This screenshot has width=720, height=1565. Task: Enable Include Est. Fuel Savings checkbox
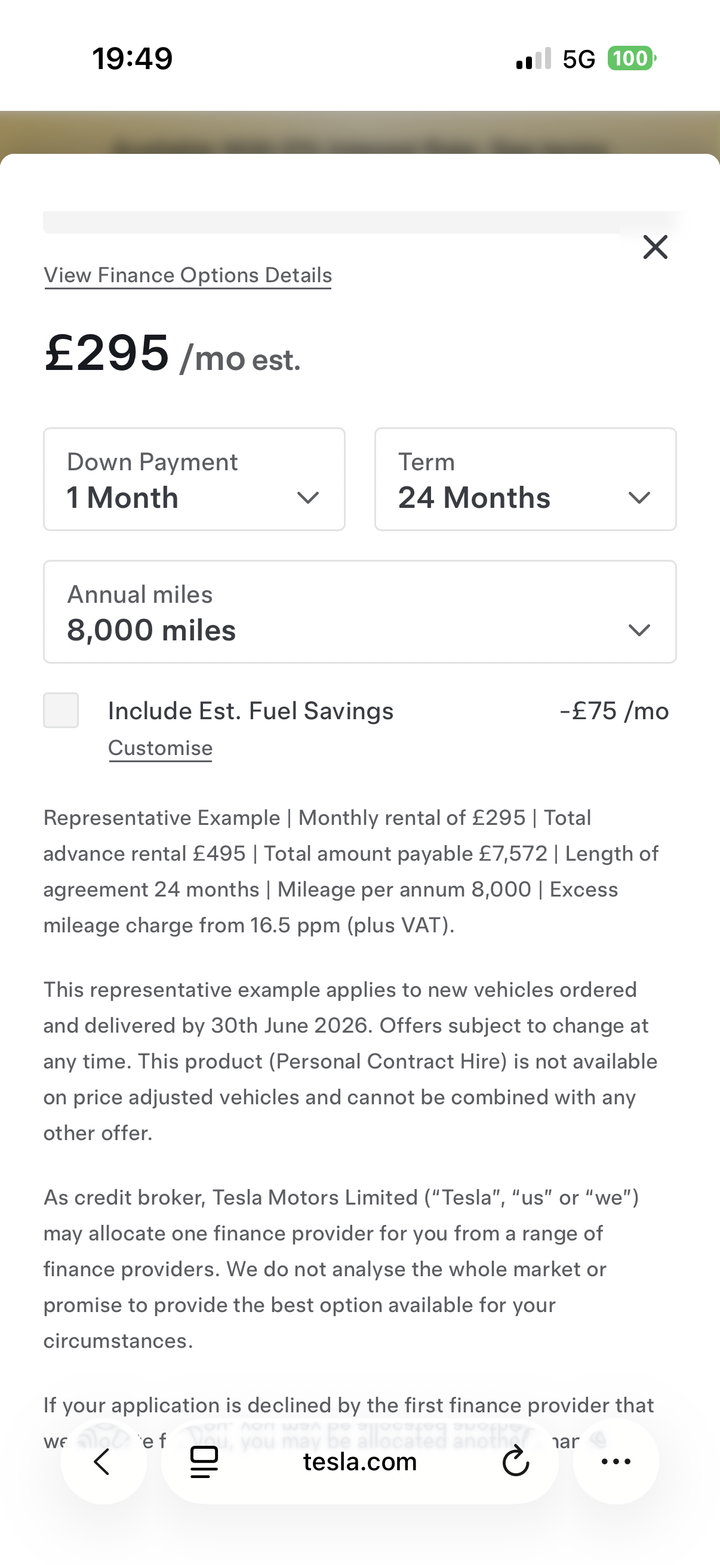point(61,711)
